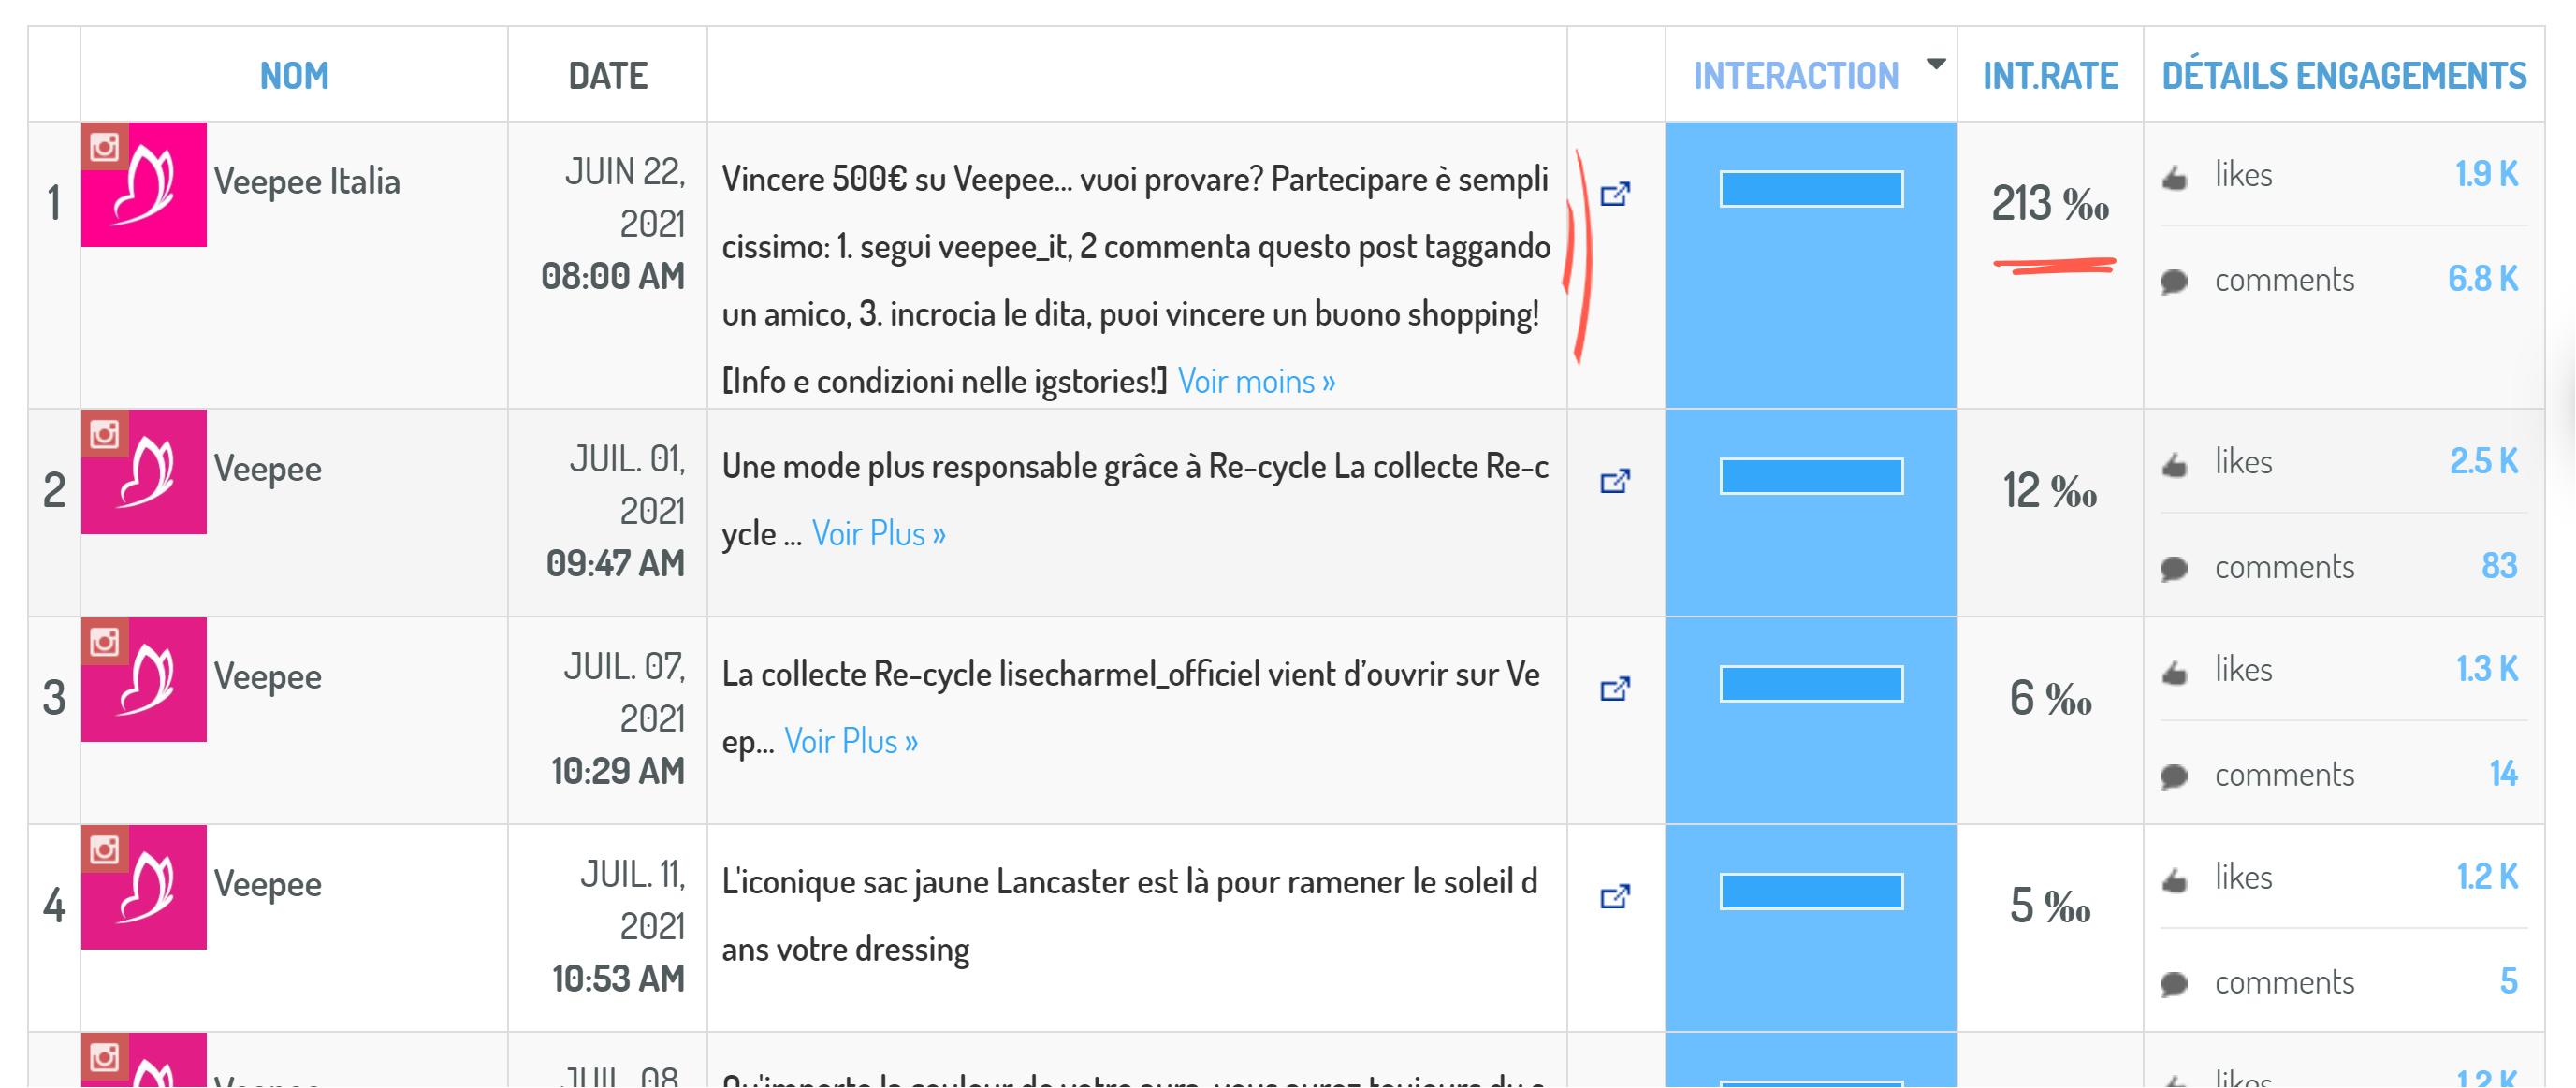The width and height of the screenshot is (2576, 1088).
Task: Click Veepee name in row 4
Action: point(268,885)
